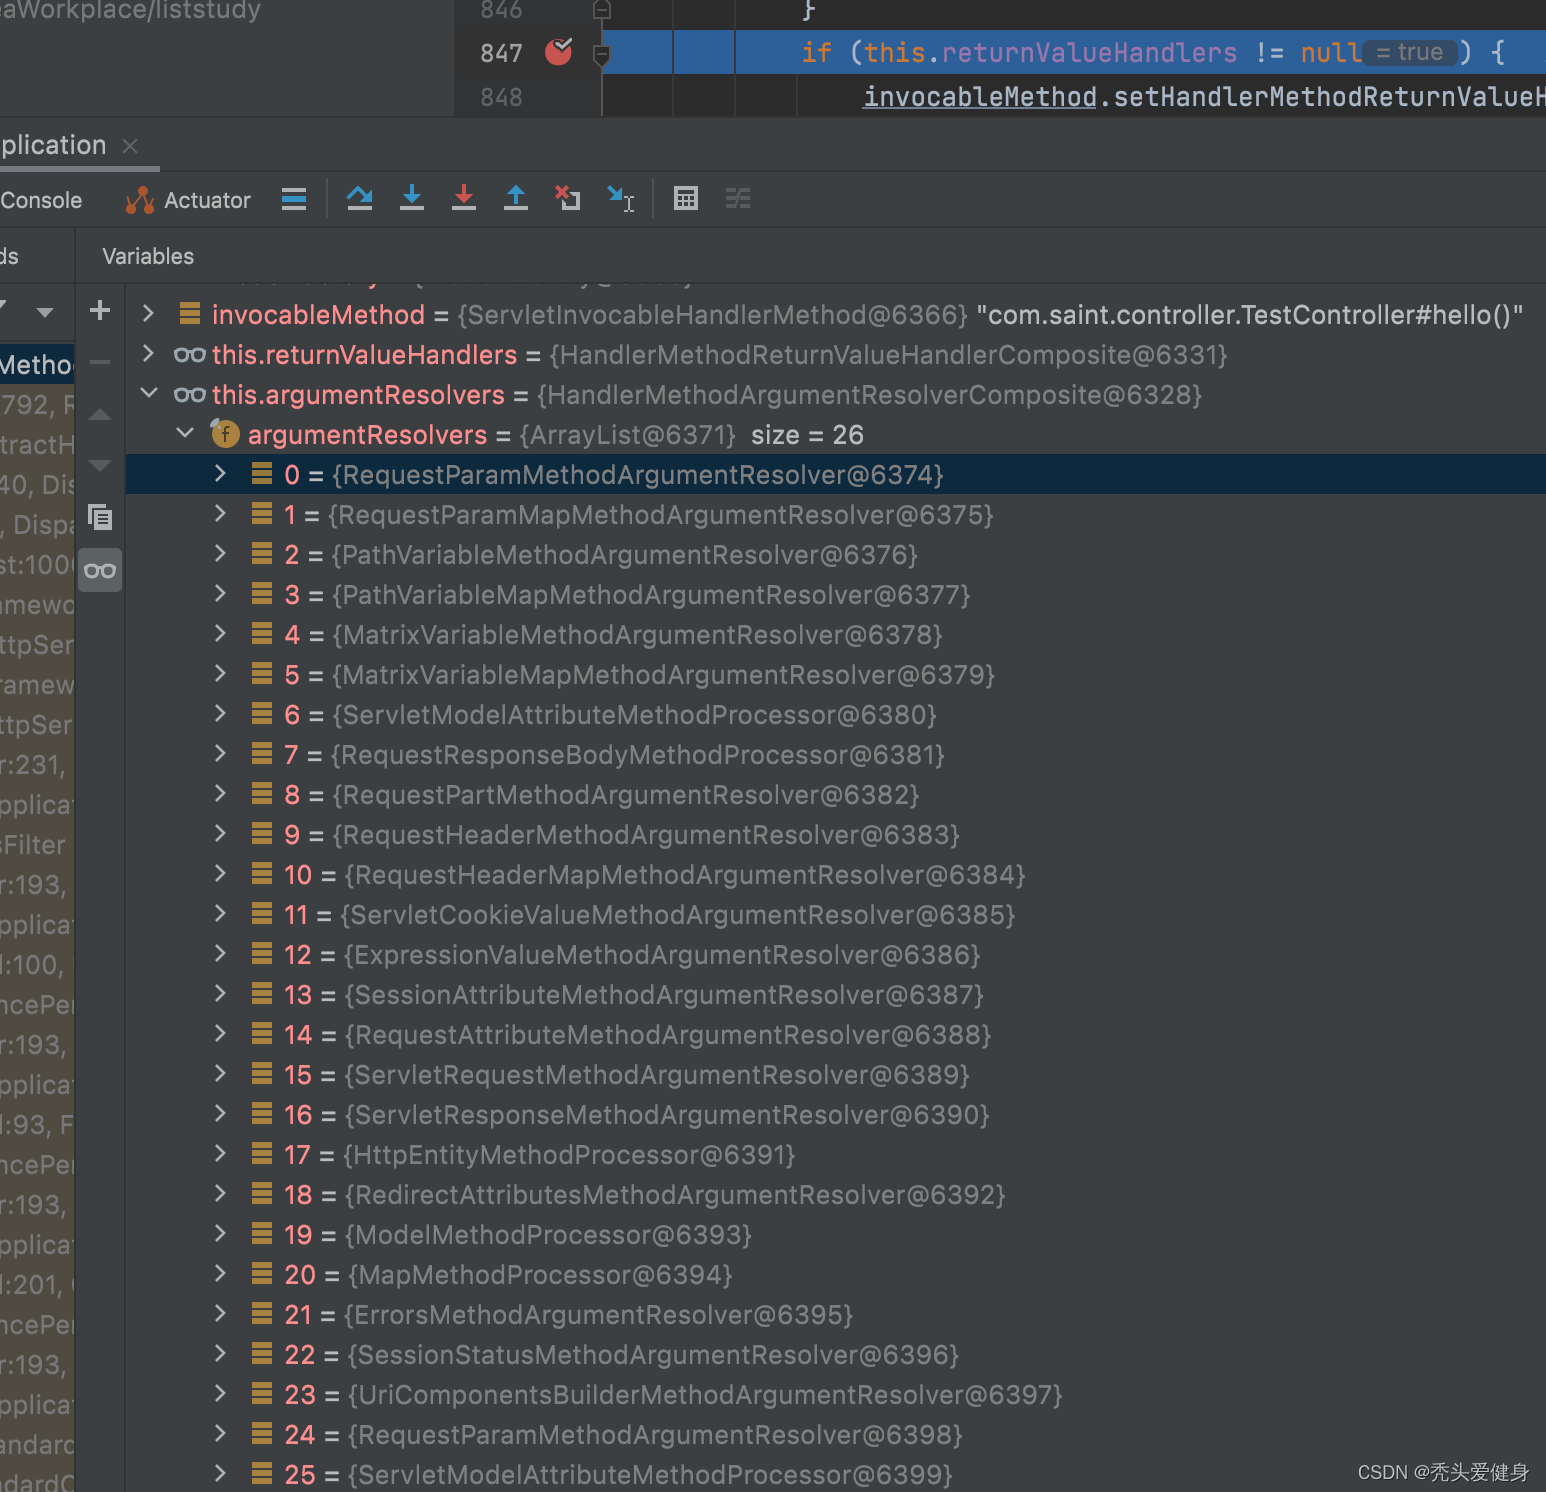Viewport: 1546px width, 1492px height.
Task: Open the Evaluate Expression calculator icon
Action: click(x=686, y=199)
